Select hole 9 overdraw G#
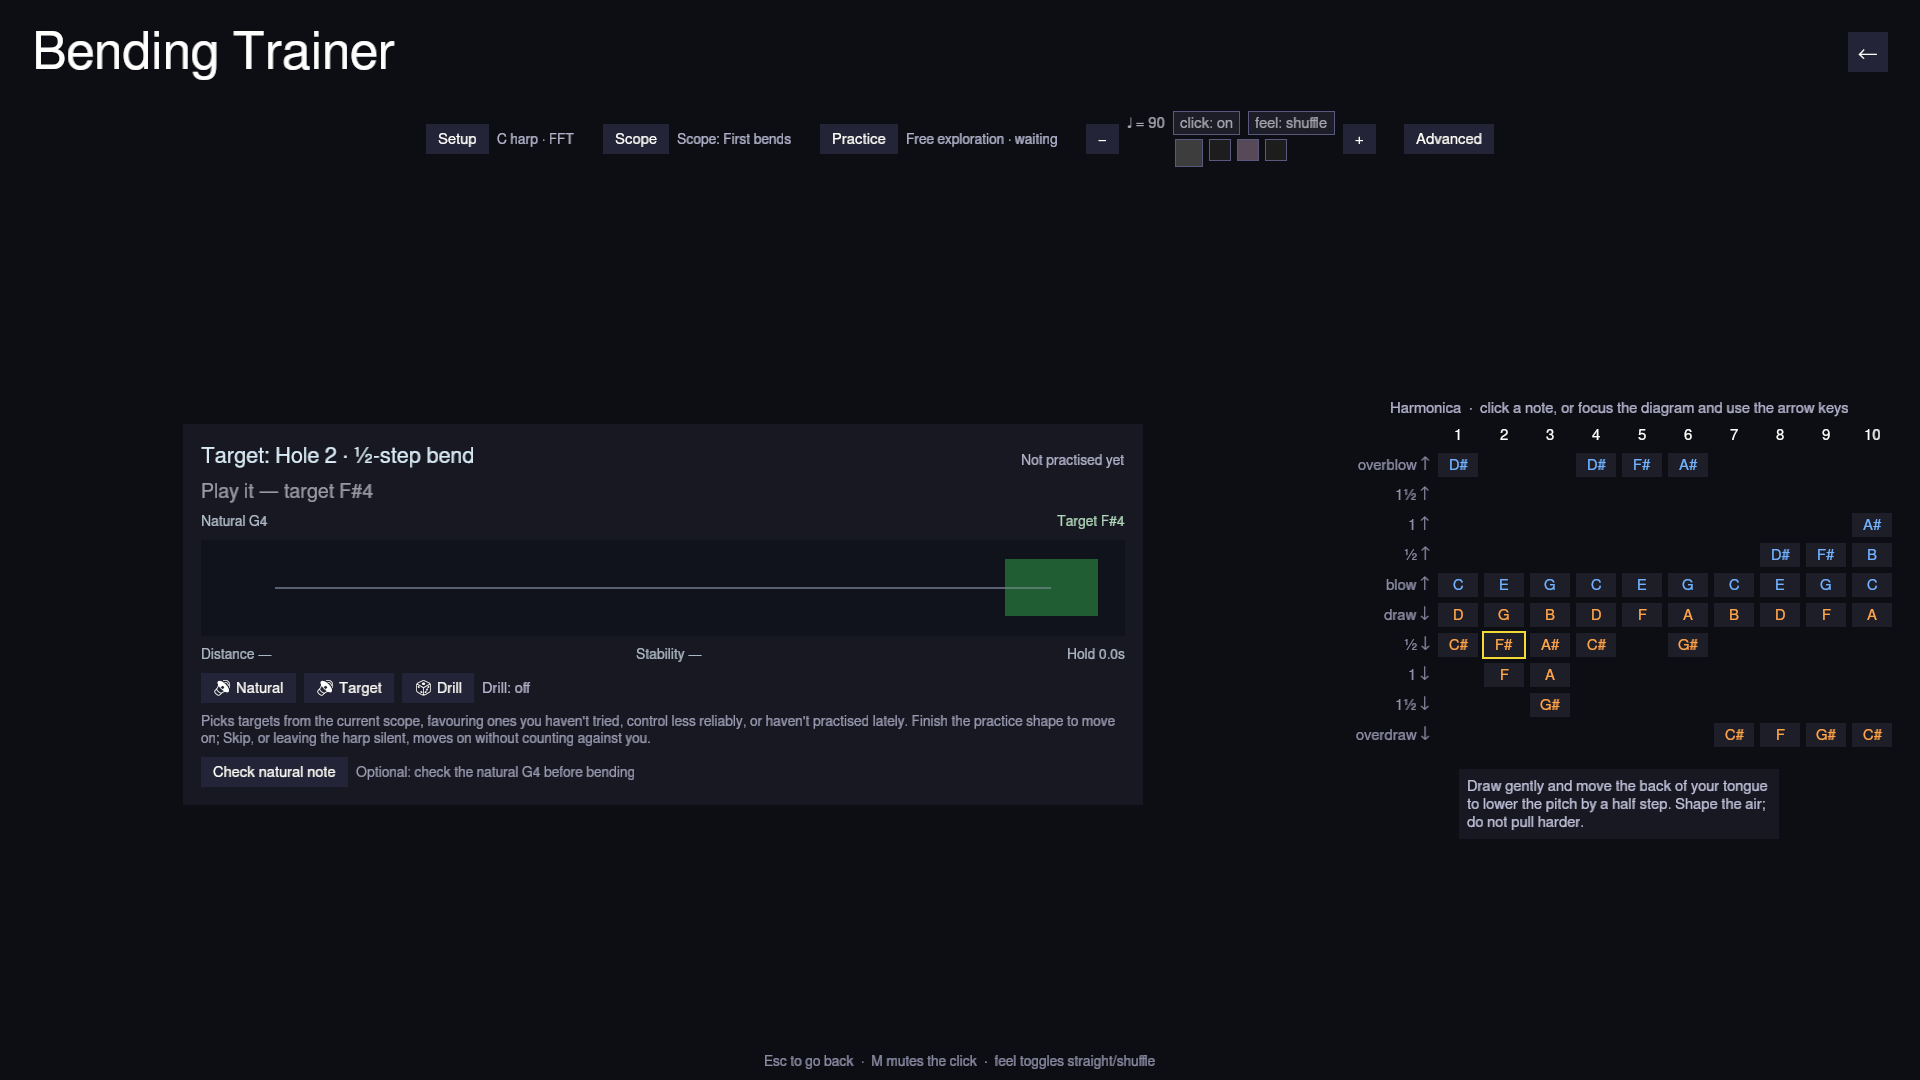 point(1826,735)
